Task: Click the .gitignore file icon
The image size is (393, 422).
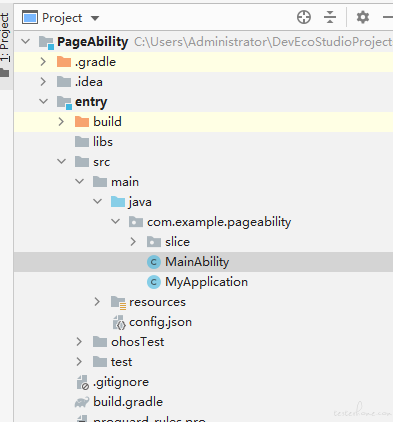Action: 82,382
